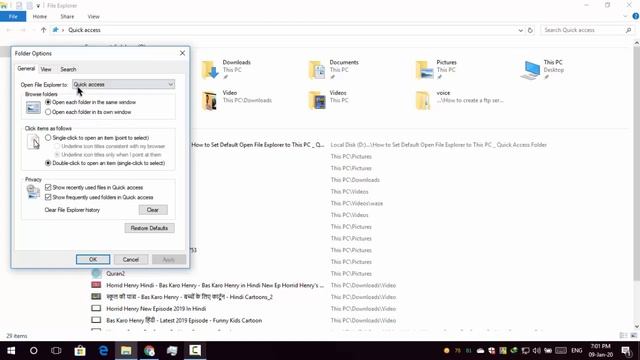Click the Windows Start button
The image size is (640, 360).
pos(11,351)
